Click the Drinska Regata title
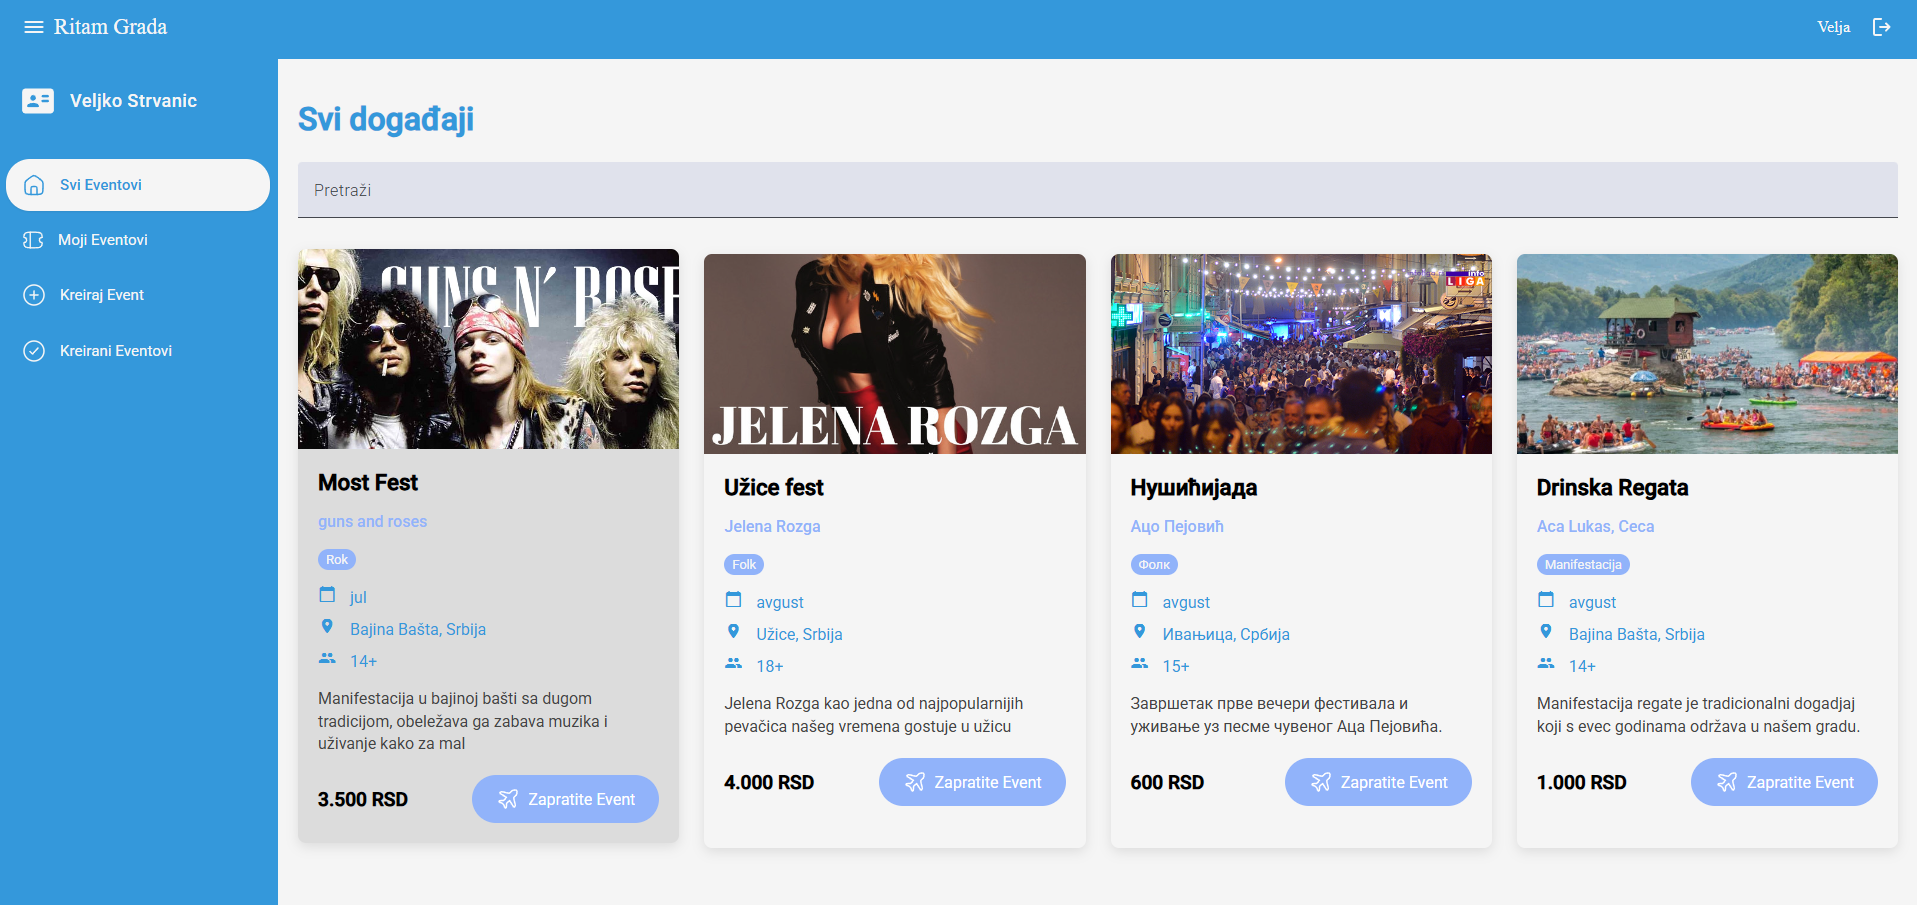This screenshot has width=1917, height=905. (1612, 488)
